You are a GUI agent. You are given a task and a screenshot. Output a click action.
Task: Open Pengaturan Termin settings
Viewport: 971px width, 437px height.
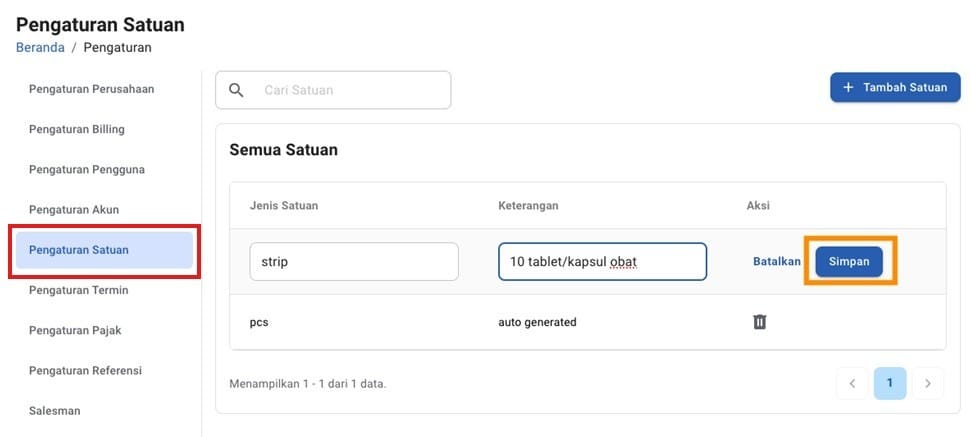(x=79, y=290)
